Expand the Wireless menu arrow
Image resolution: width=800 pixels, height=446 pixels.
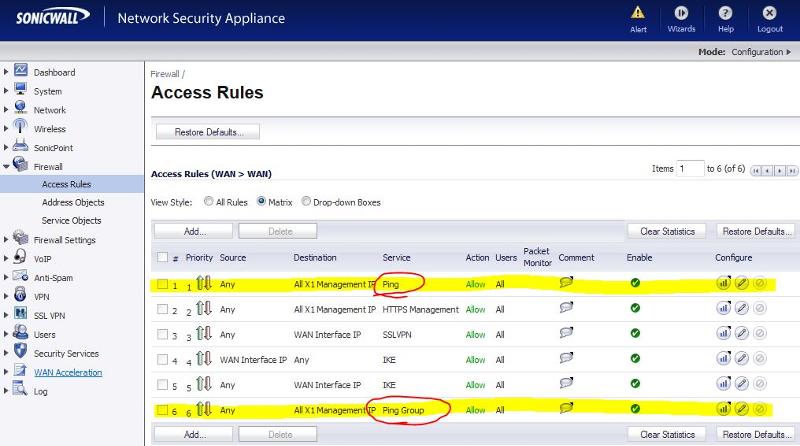click(x=6, y=129)
